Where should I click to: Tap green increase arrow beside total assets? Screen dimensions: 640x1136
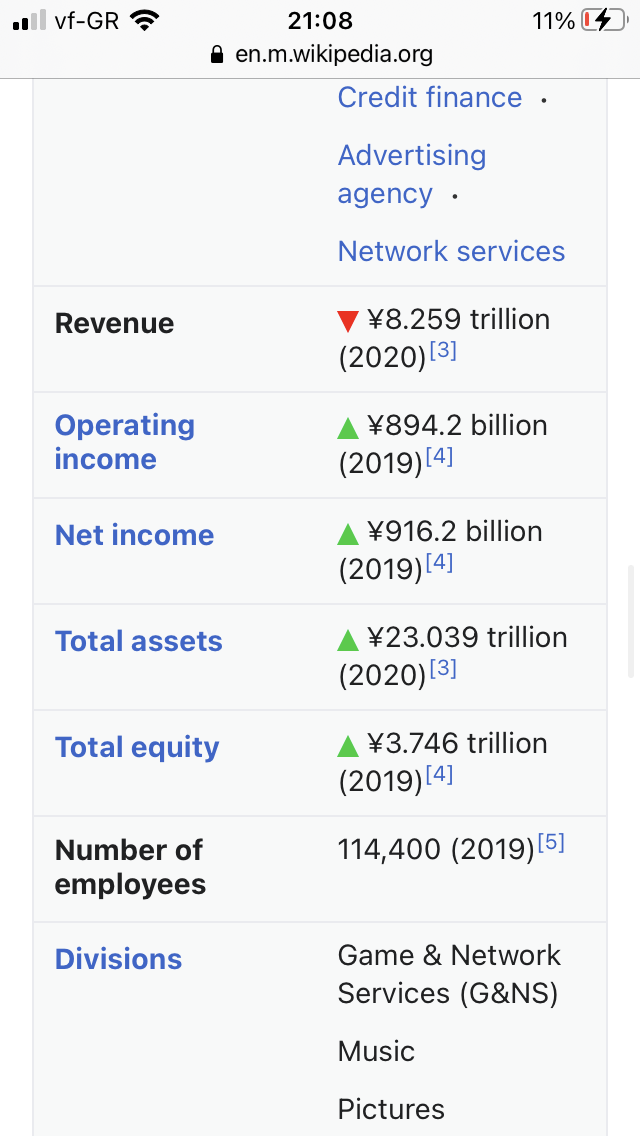point(348,640)
